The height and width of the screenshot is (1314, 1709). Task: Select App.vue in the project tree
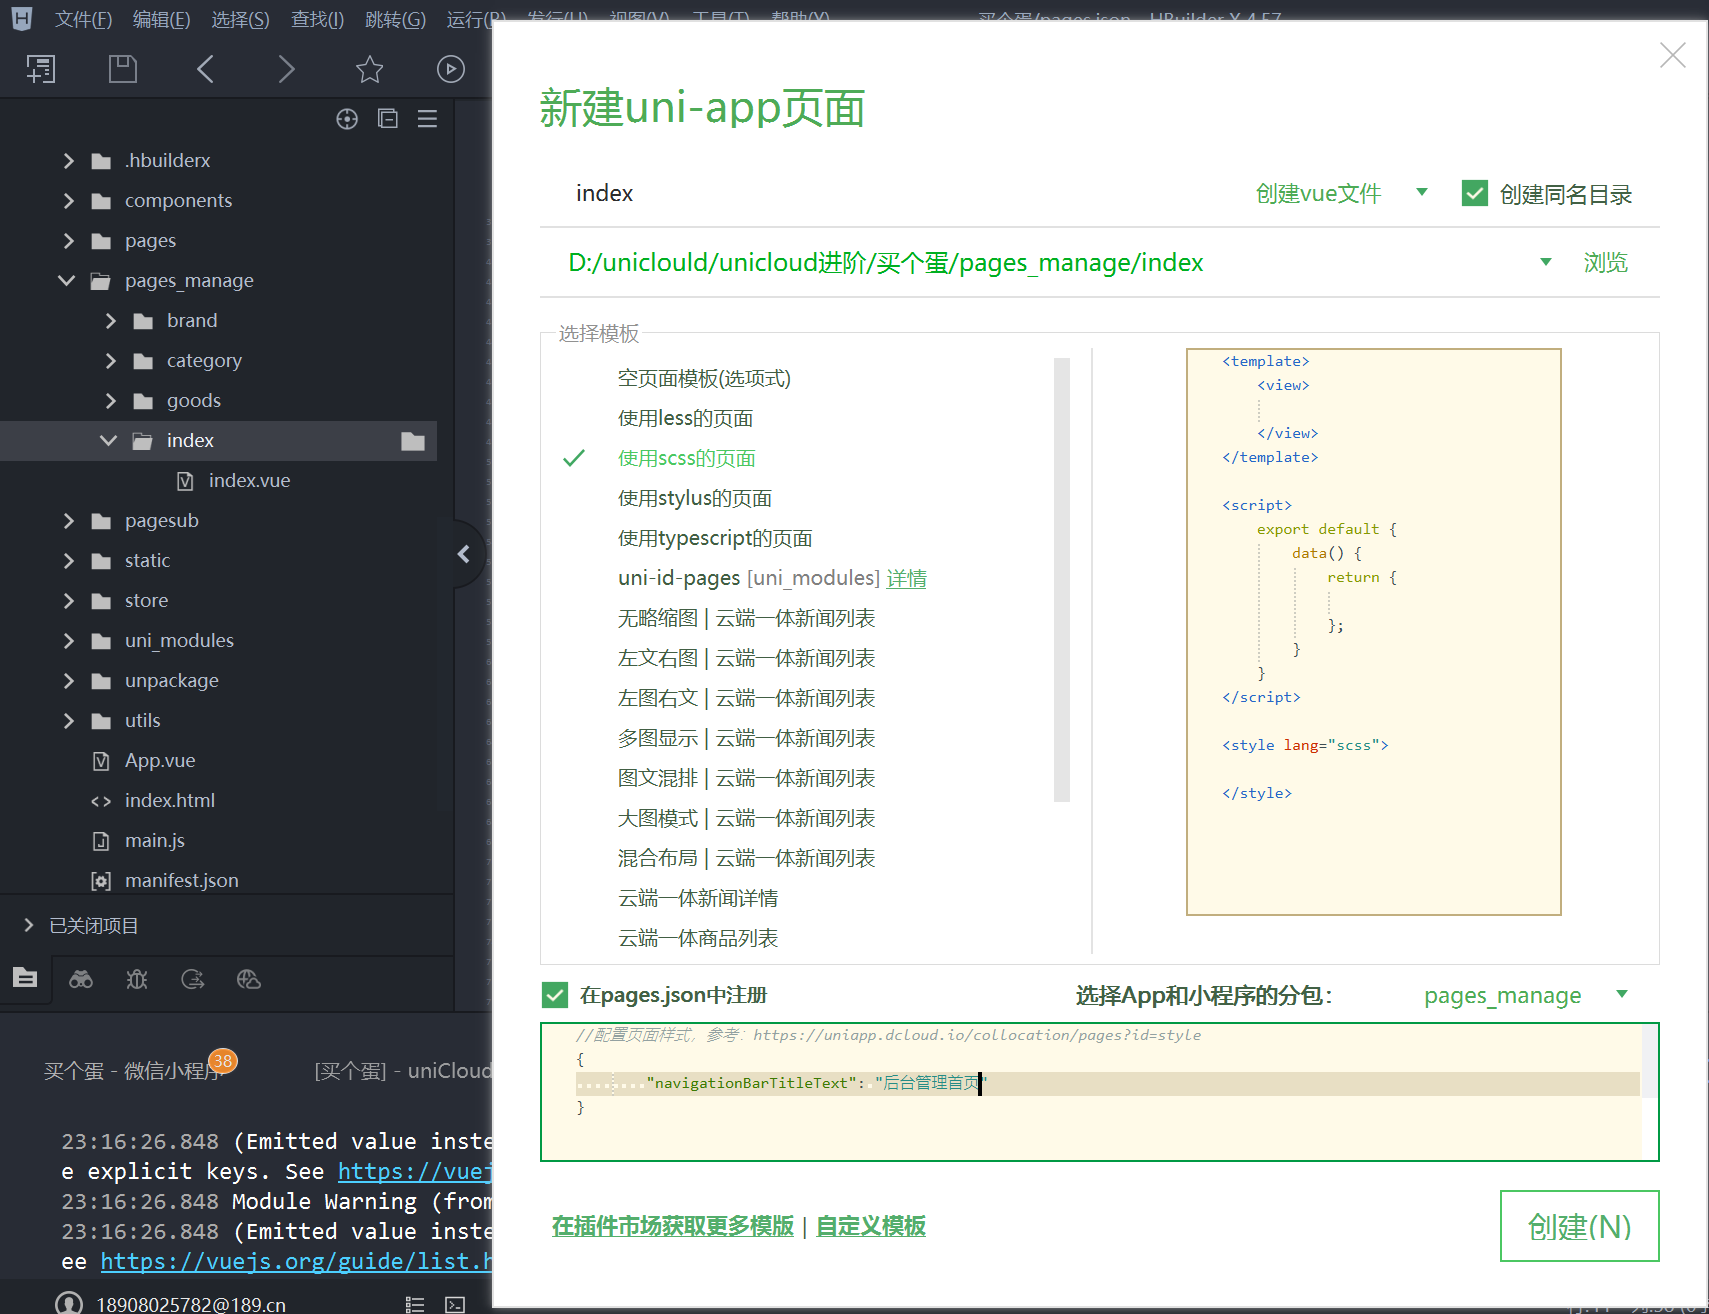point(159,761)
